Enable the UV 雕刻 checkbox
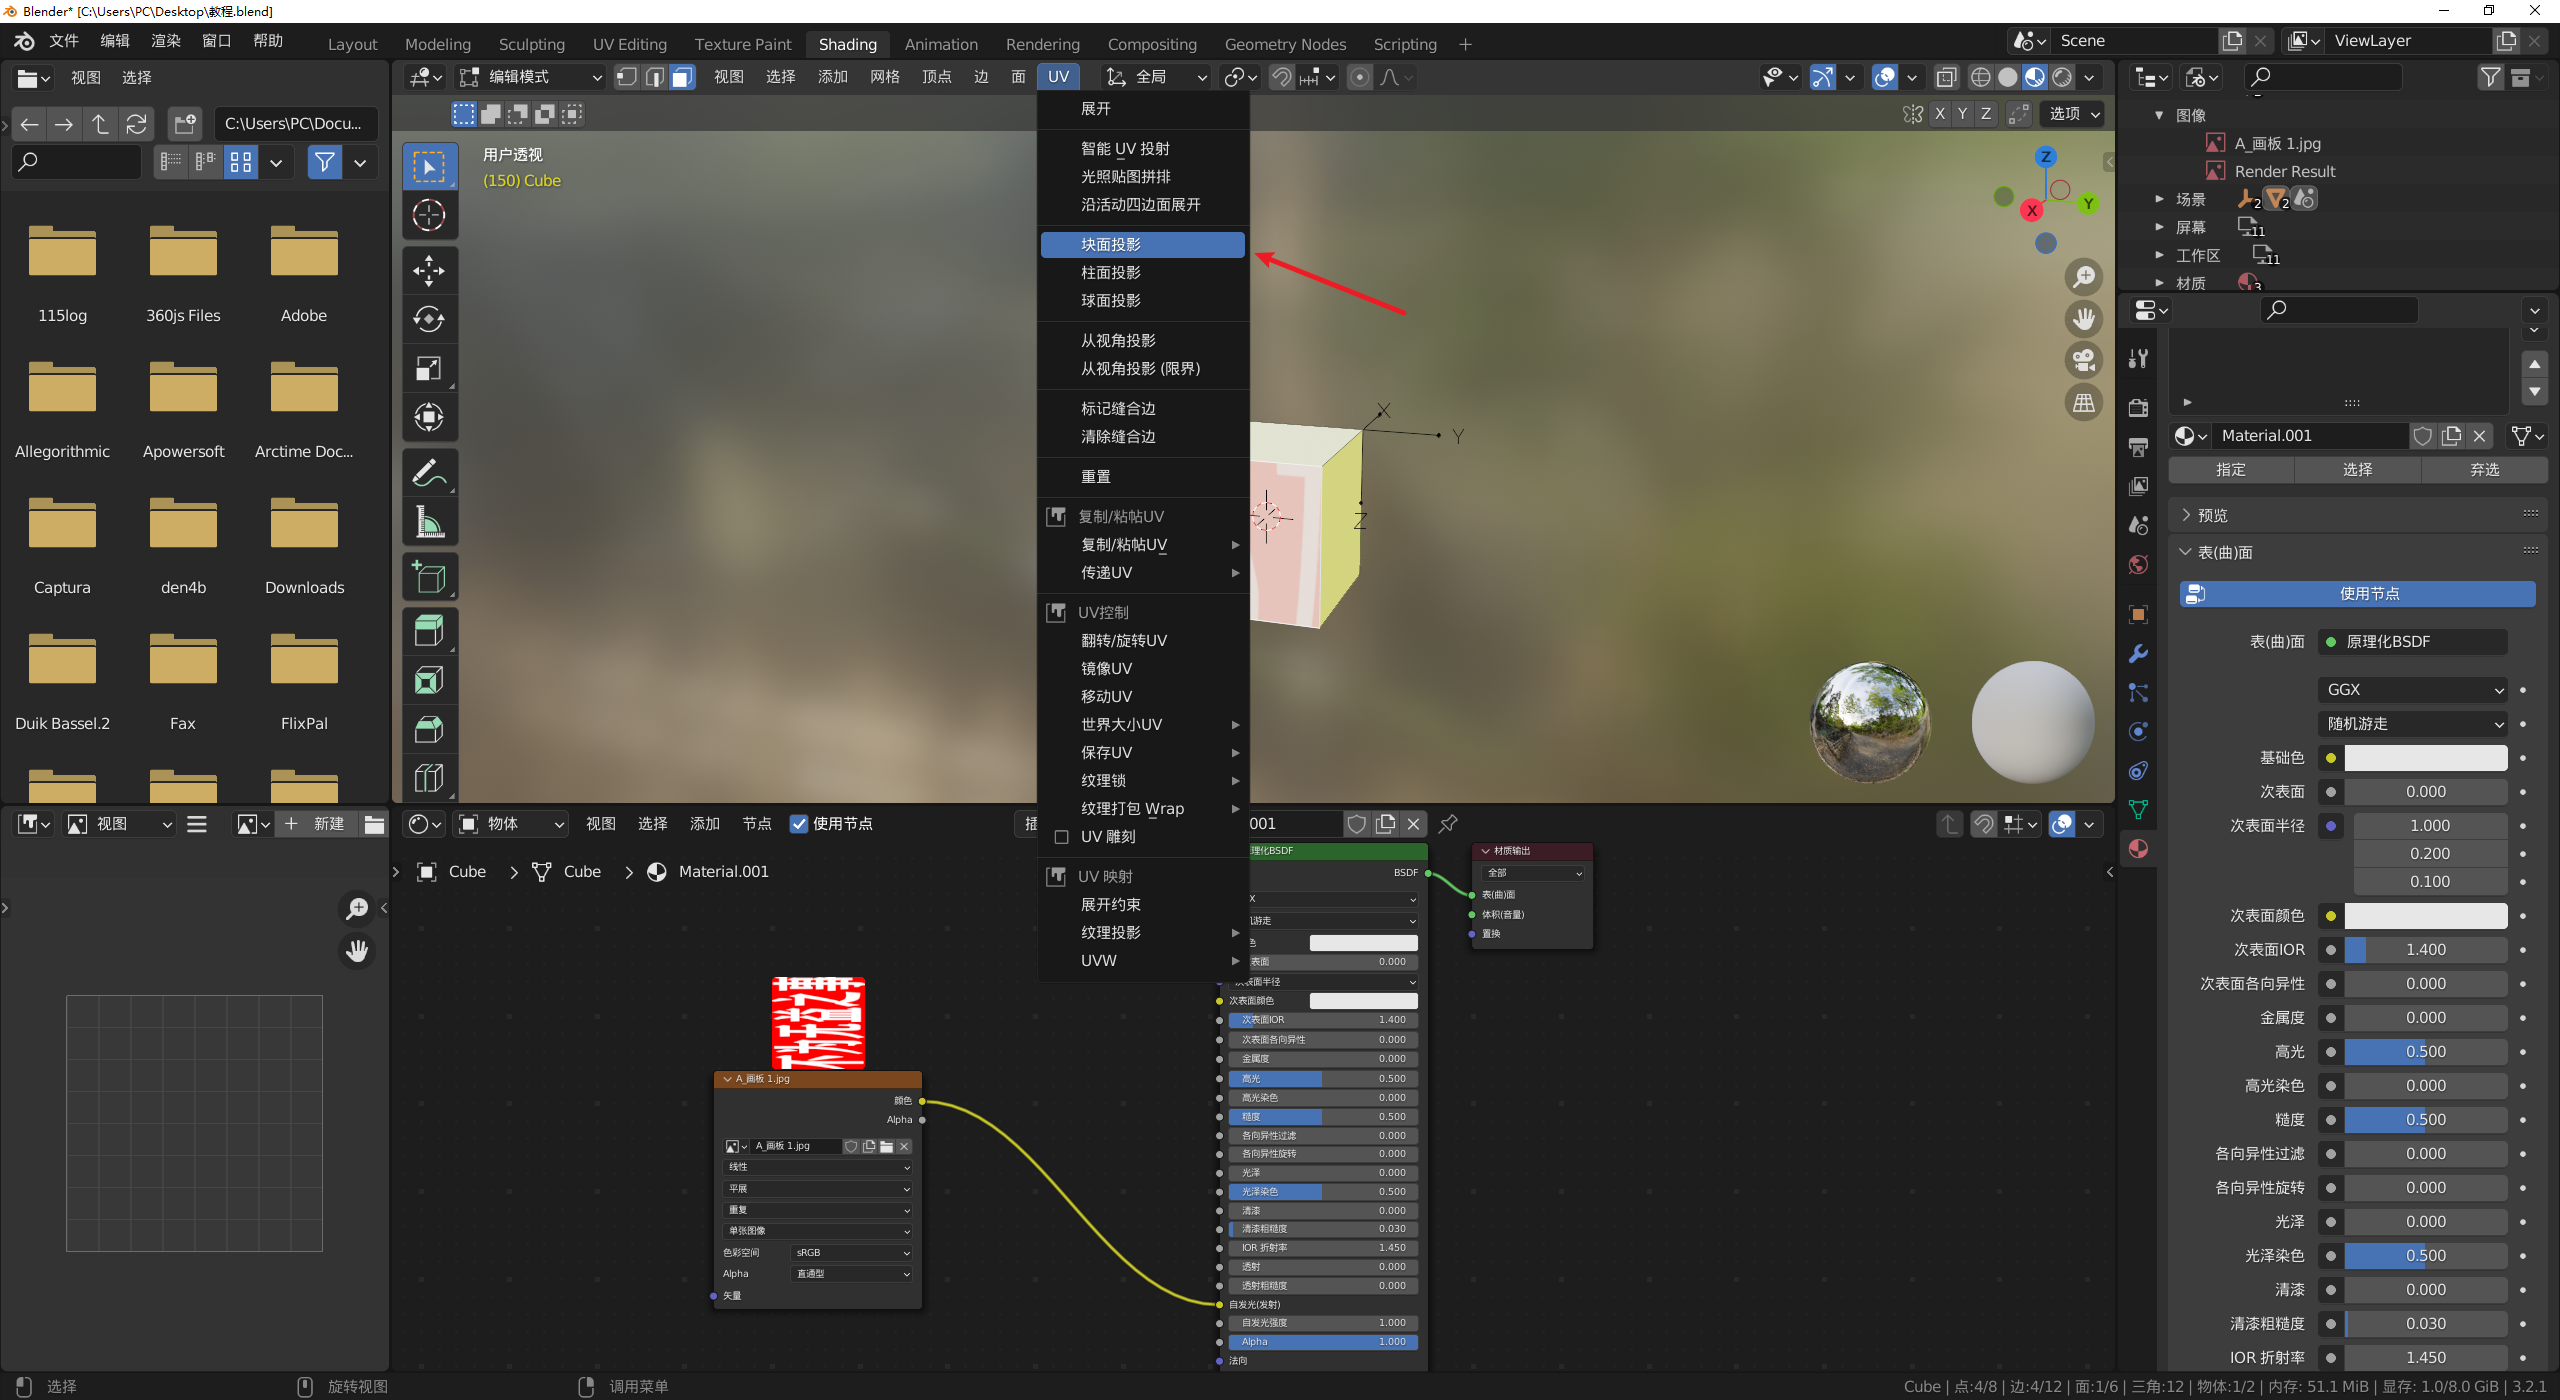Image resolution: width=2560 pixels, height=1400 pixels. (1062, 836)
